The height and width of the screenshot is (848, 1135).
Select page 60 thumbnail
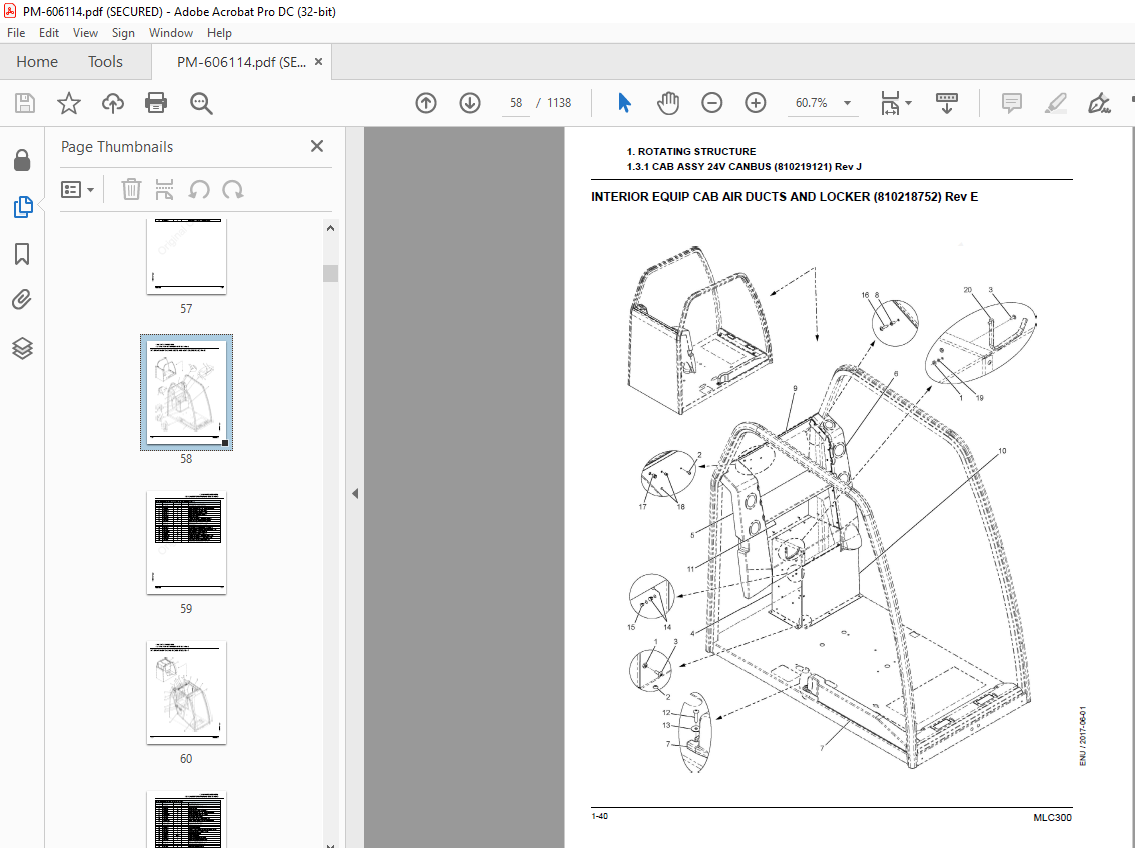[186, 692]
